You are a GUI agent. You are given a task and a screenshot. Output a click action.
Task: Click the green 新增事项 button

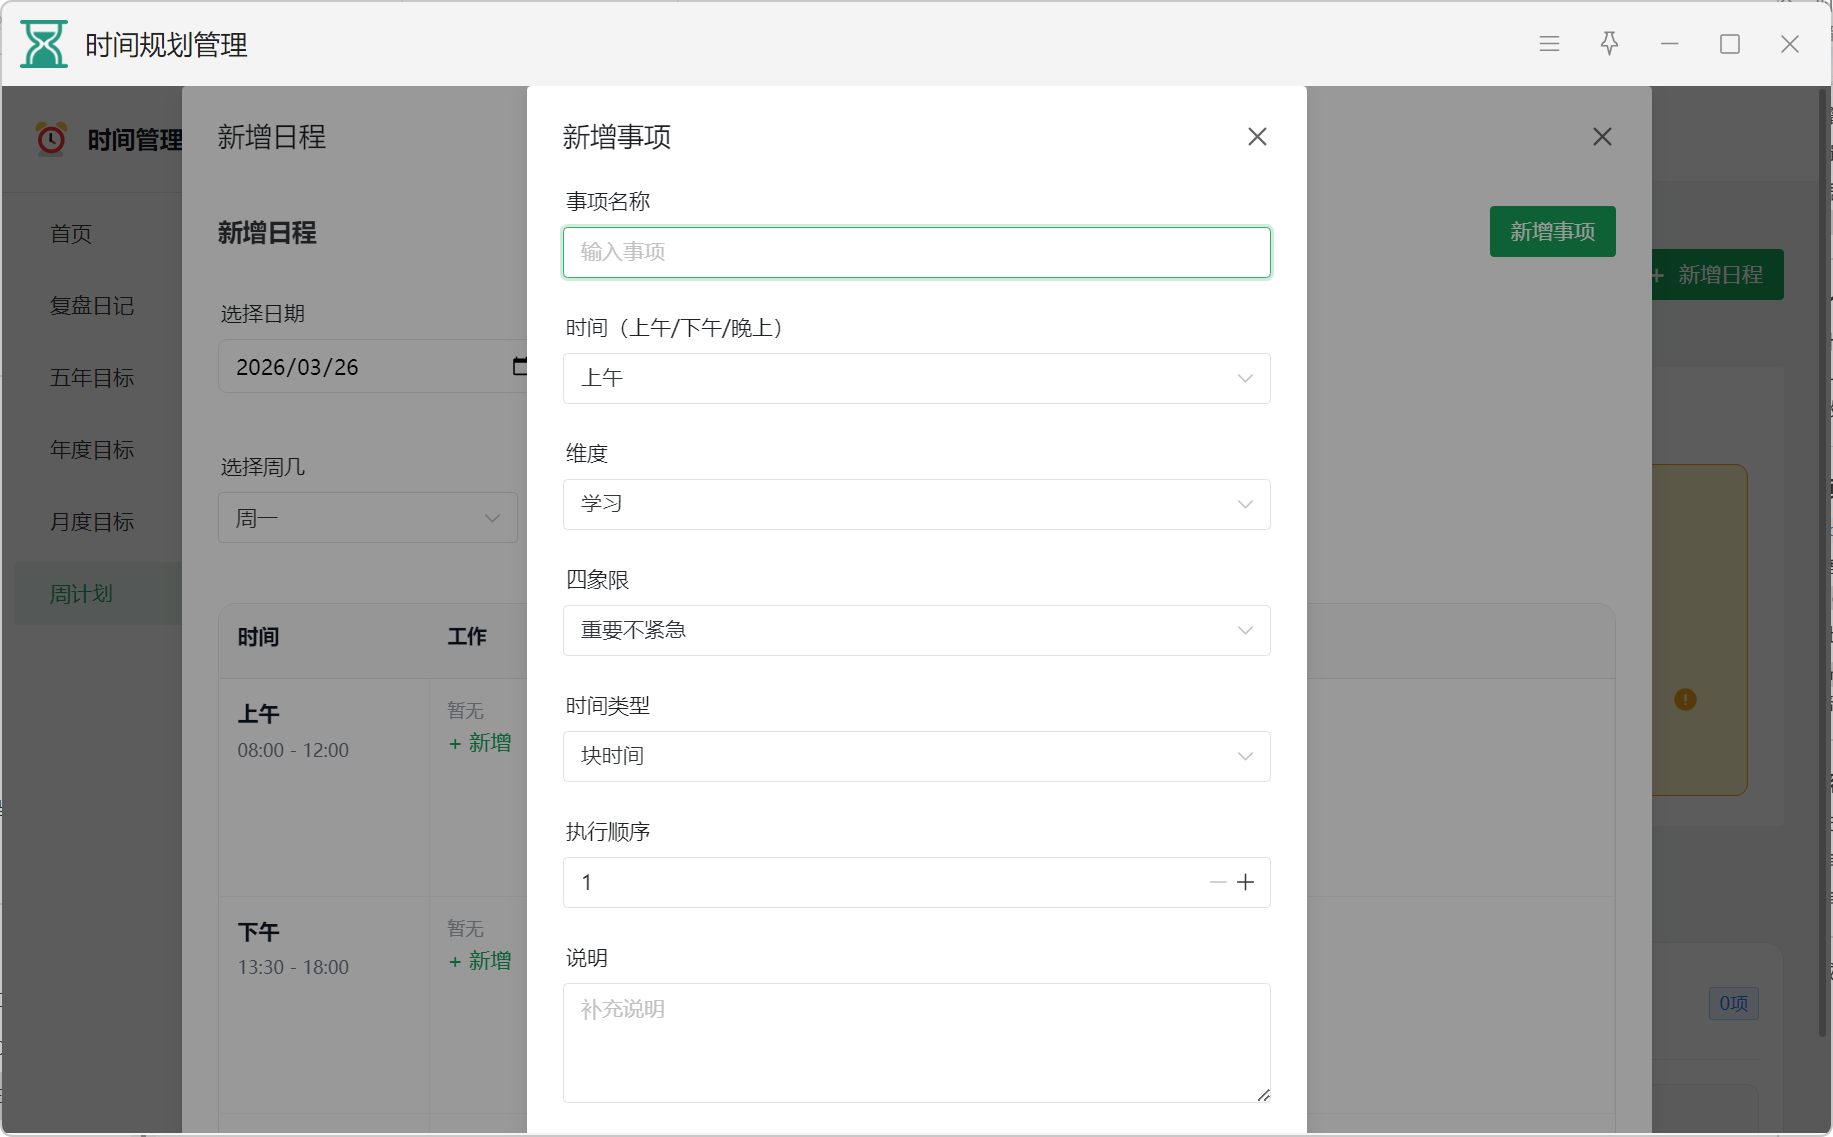point(1552,232)
